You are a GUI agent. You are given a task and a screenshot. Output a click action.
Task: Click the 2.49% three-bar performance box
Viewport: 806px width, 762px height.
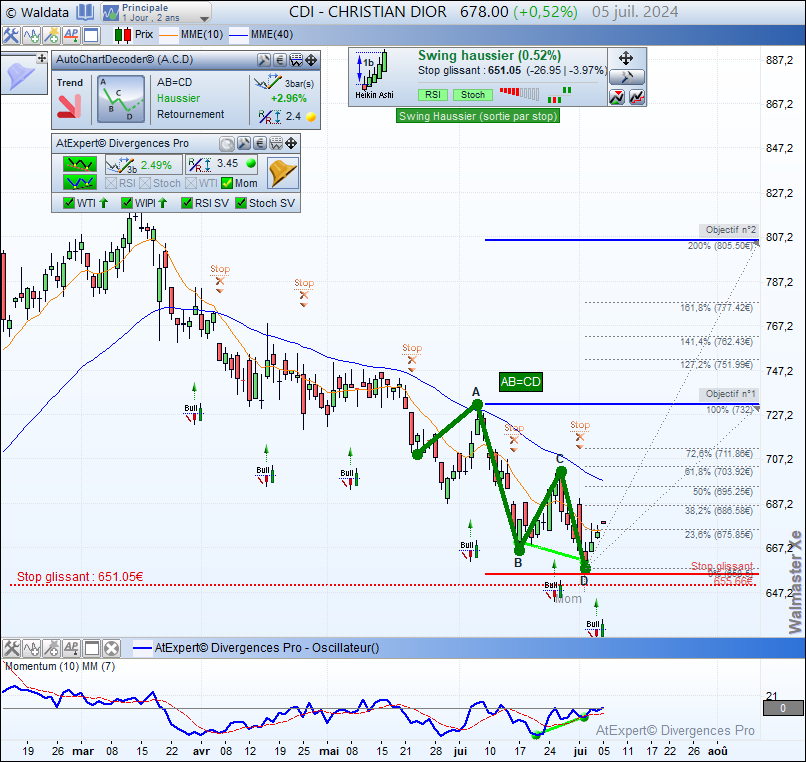point(143,165)
